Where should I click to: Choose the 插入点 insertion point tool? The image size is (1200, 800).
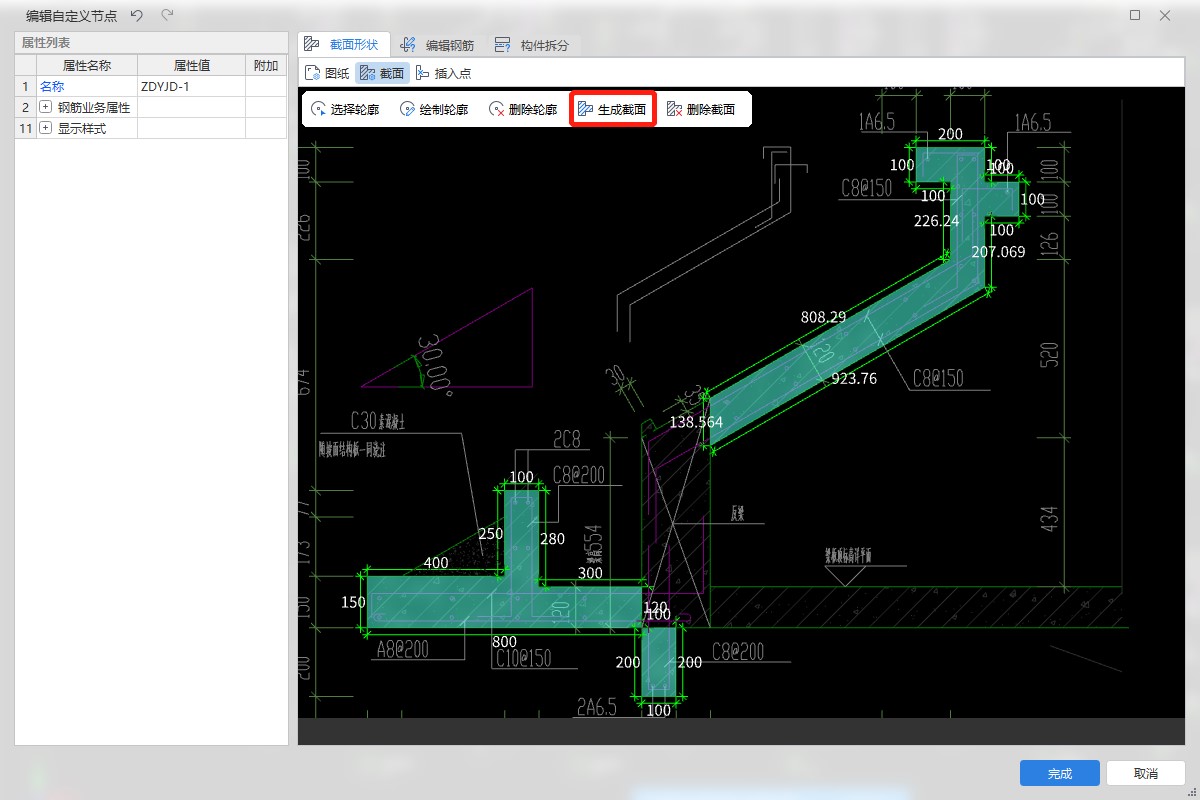443,73
